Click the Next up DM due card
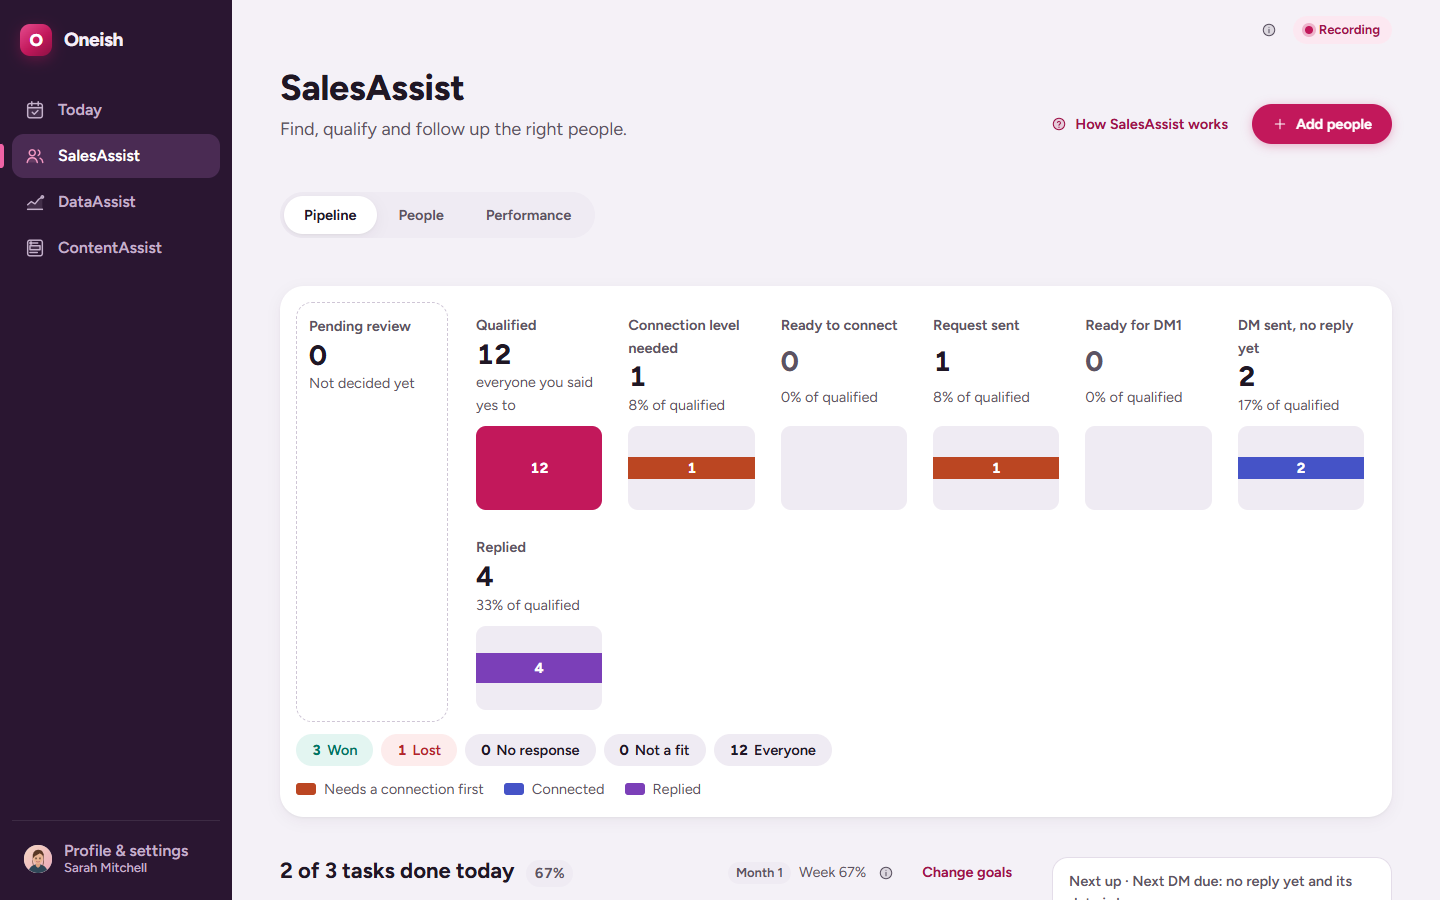Image resolution: width=1440 pixels, height=900 pixels. coord(1222,879)
